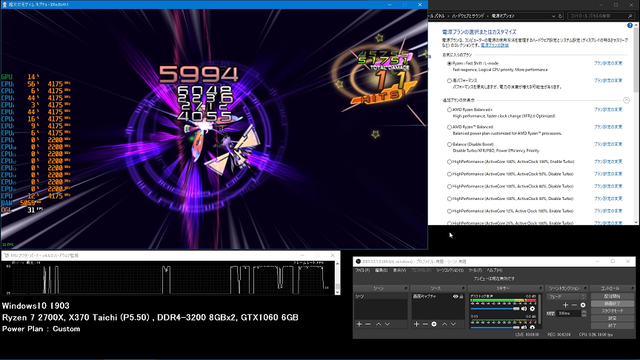The height and width of the screenshot is (360, 640).
Task: Select the second favorite power plan radio
Action: coord(449,81)
